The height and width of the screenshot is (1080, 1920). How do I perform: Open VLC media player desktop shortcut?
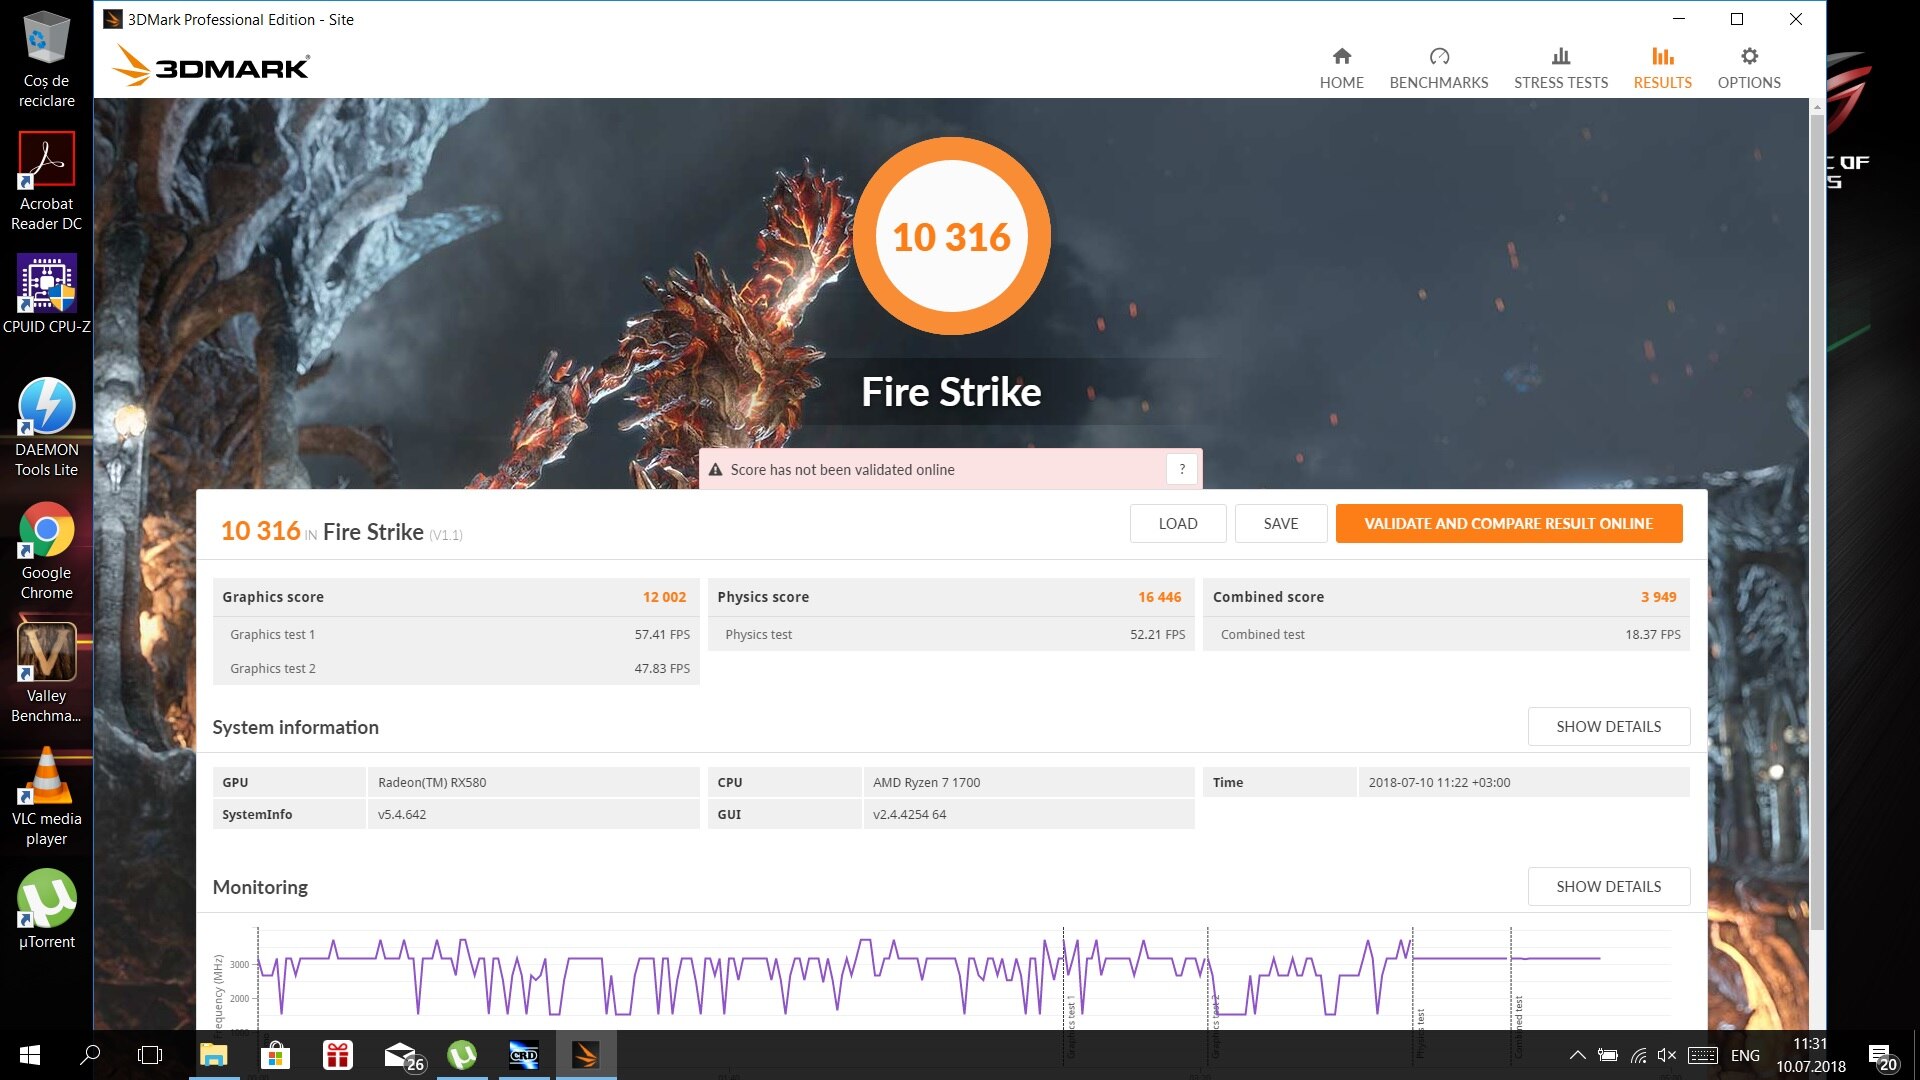pyautogui.click(x=46, y=797)
